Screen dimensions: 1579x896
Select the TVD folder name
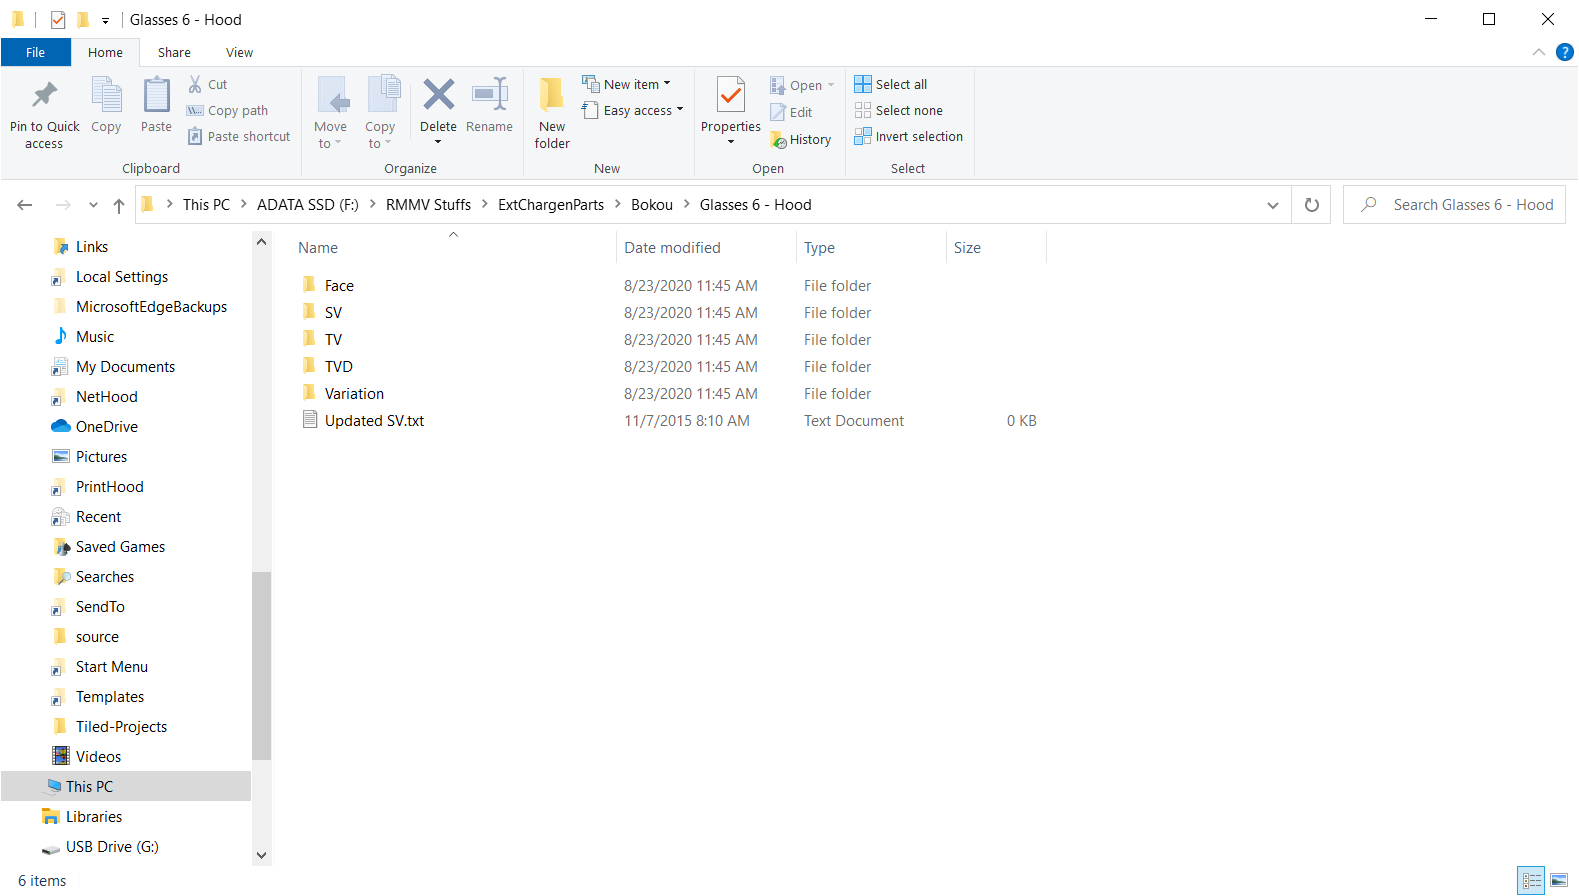click(339, 367)
